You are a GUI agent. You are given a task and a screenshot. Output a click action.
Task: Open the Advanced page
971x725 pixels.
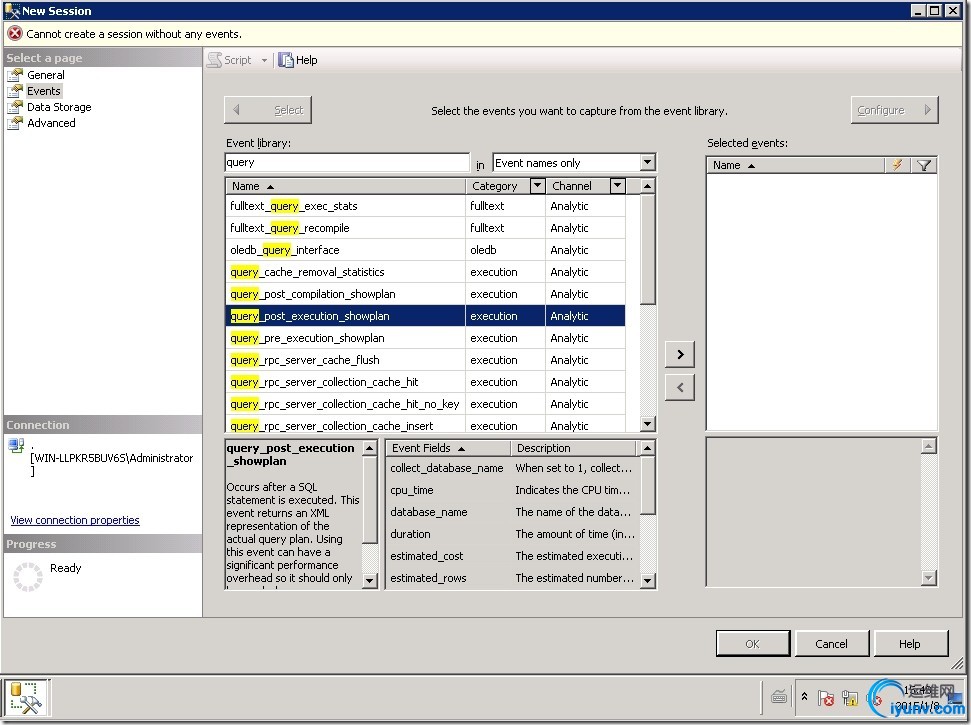[51, 123]
